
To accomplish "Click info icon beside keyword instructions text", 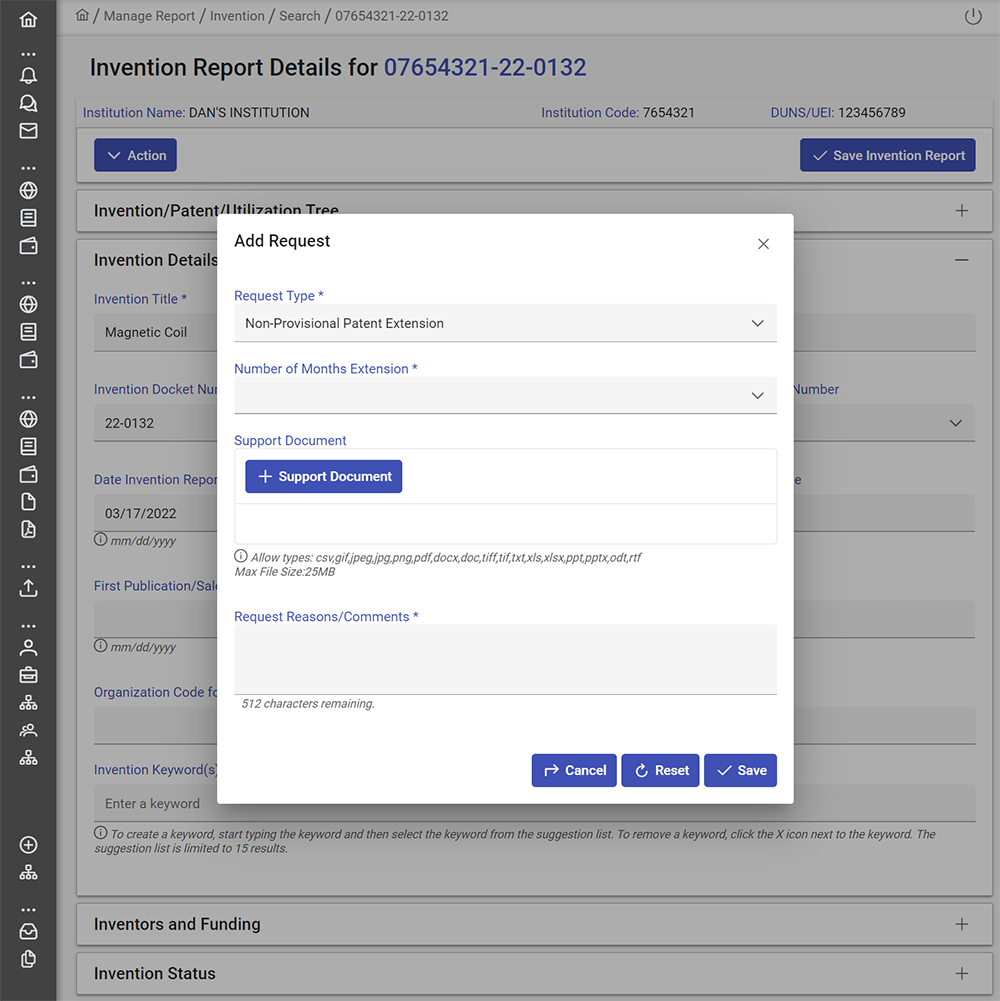I will pyautogui.click(x=100, y=832).
